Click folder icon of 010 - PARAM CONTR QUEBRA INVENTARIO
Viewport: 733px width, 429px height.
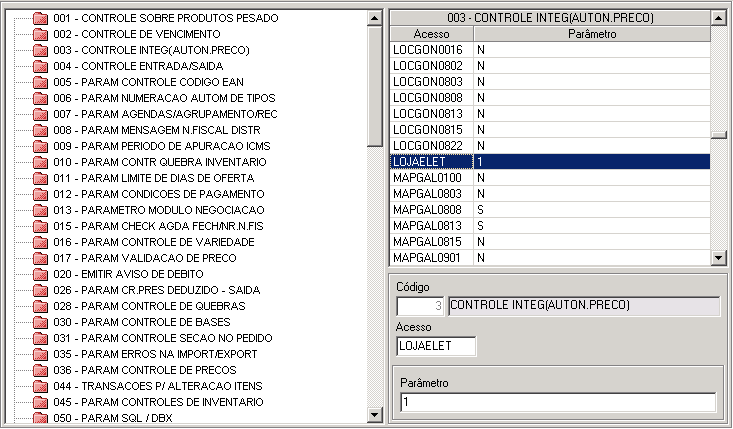[40, 162]
